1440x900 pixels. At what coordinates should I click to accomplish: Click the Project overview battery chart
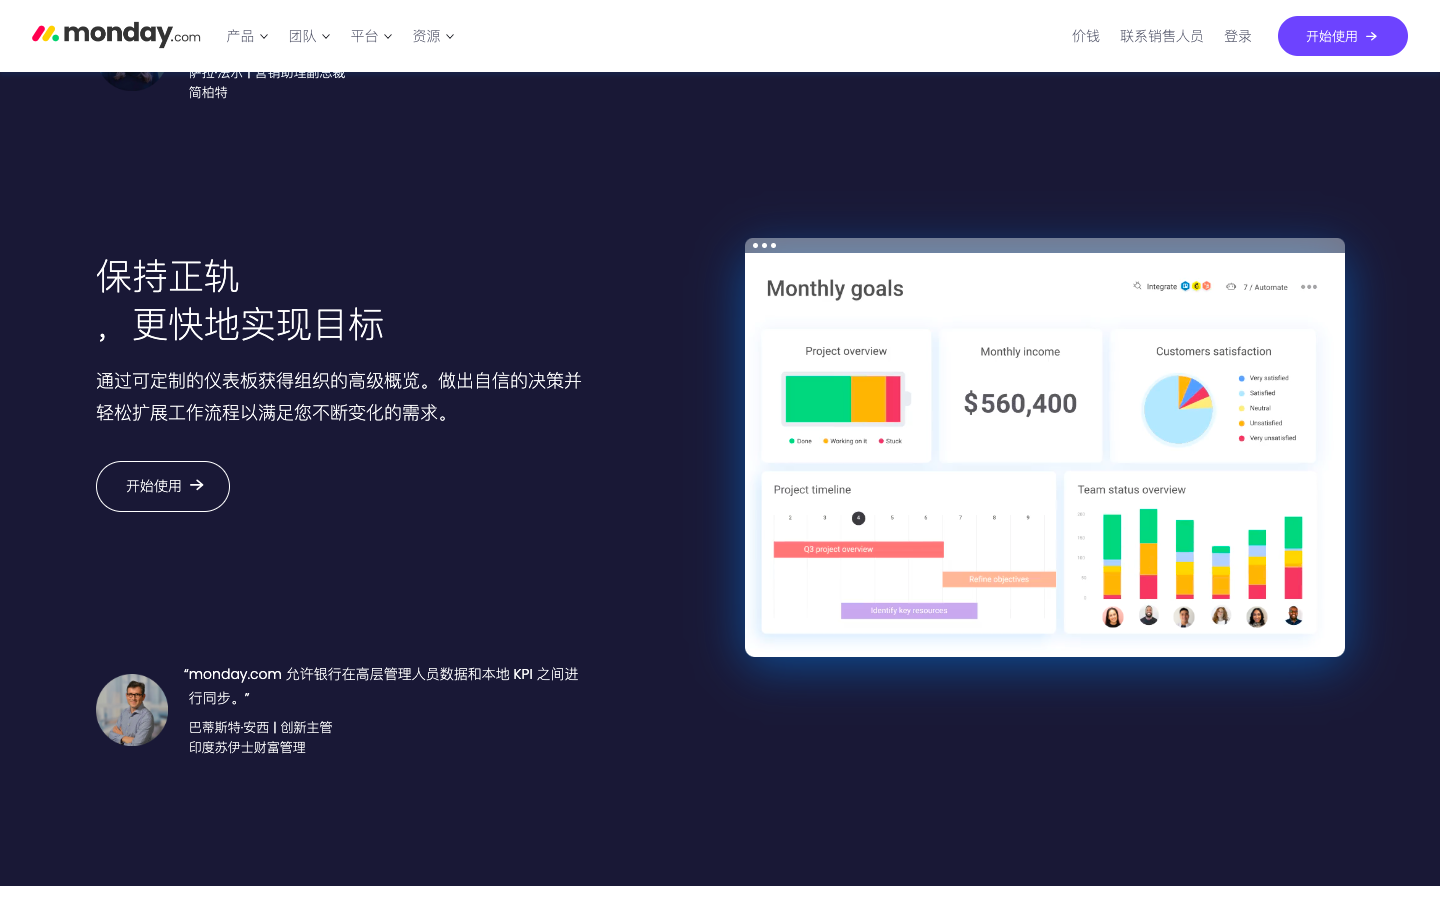point(844,399)
